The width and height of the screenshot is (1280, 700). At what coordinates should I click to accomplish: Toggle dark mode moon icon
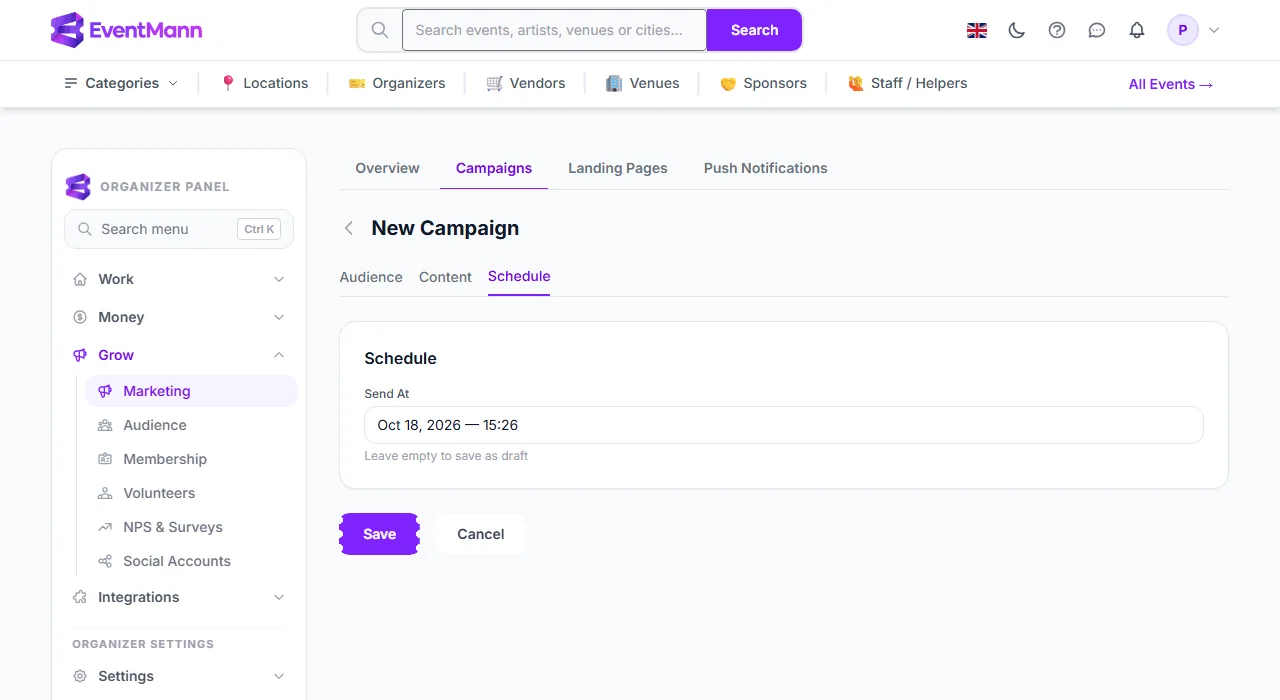1017,30
